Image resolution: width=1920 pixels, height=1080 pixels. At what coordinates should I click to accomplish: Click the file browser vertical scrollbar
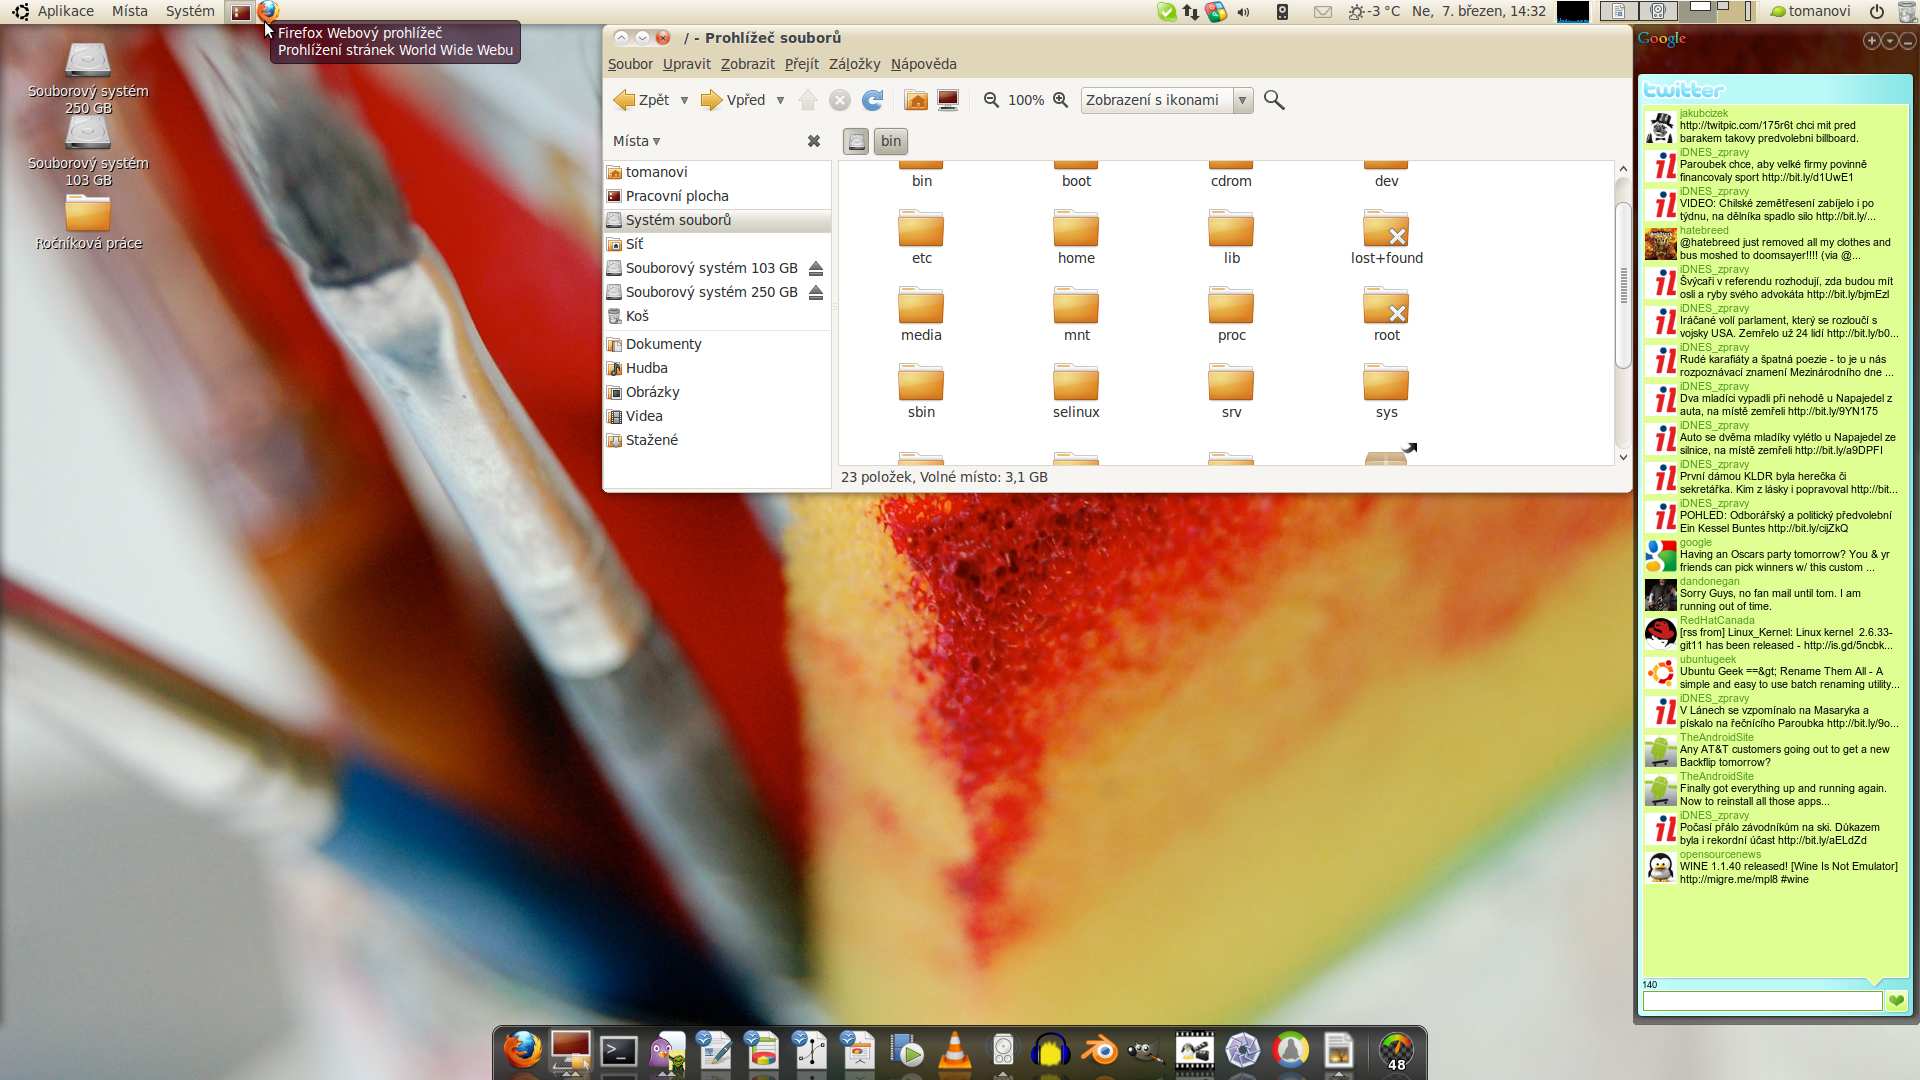pos(1623,285)
